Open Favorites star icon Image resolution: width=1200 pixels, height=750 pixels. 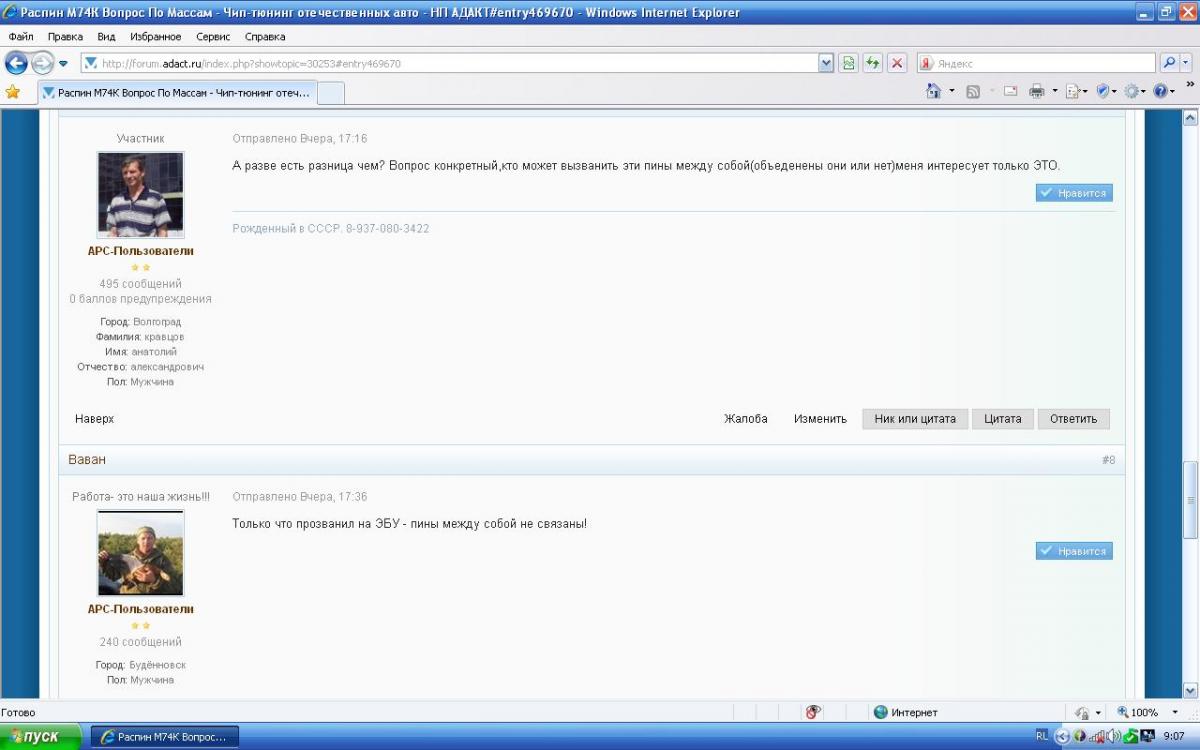point(13,92)
